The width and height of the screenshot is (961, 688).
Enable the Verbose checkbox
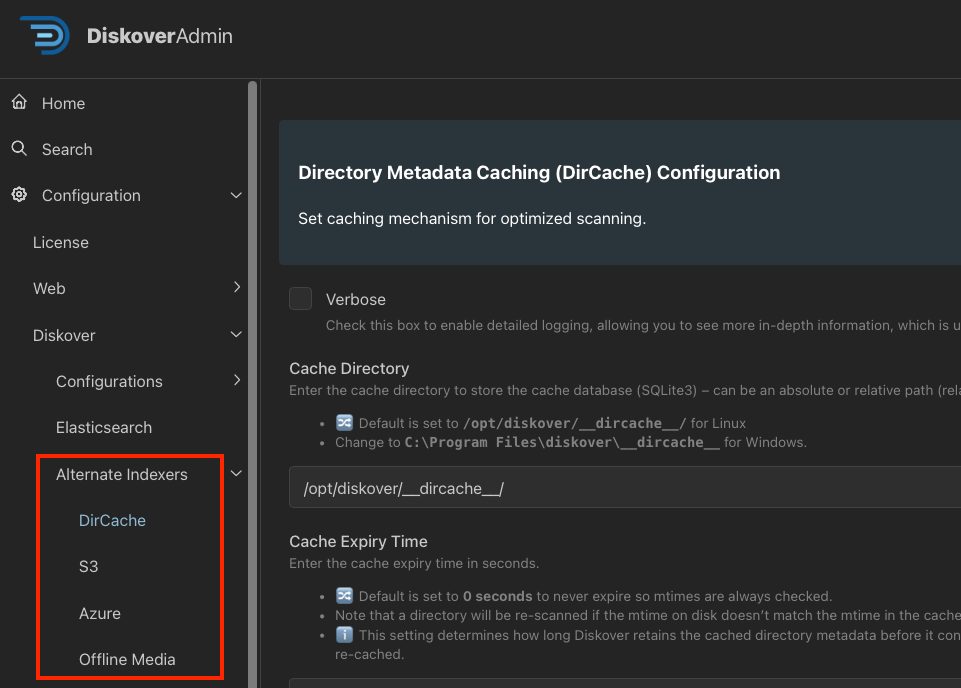(x=300, y=298)
